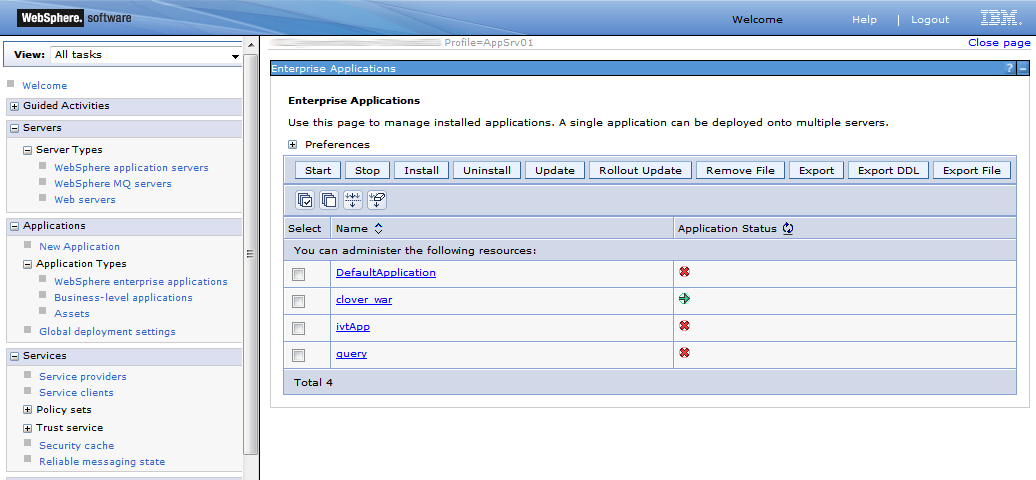Screen dimensions: 1036x480
Task: Open the clover_war application link
Action: point(364,300)
